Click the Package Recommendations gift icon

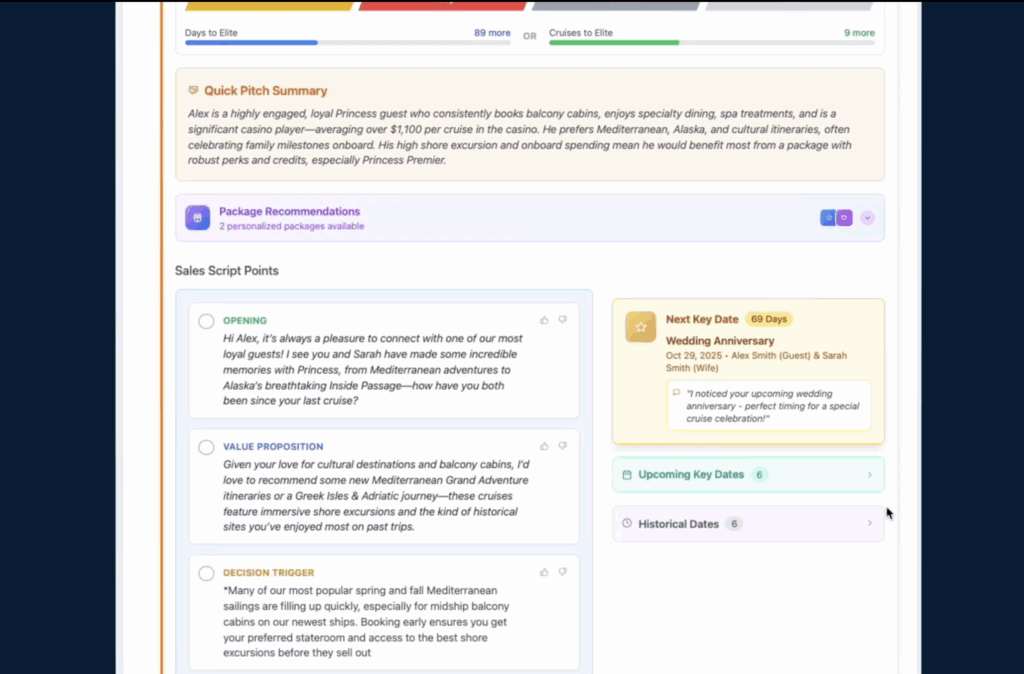coord(197,217)
